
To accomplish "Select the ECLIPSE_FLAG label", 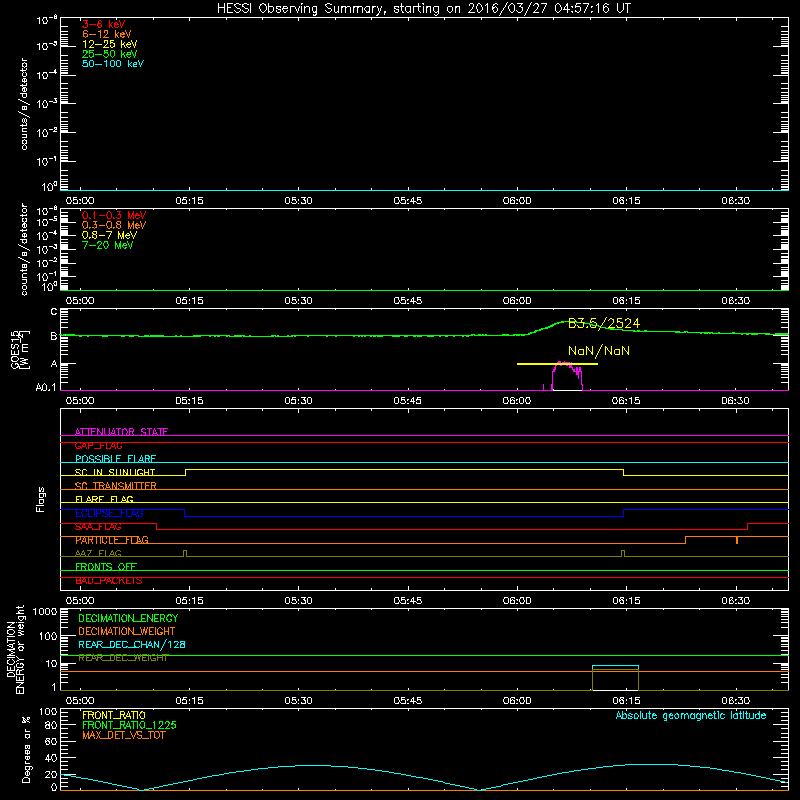I will [109, 513].
